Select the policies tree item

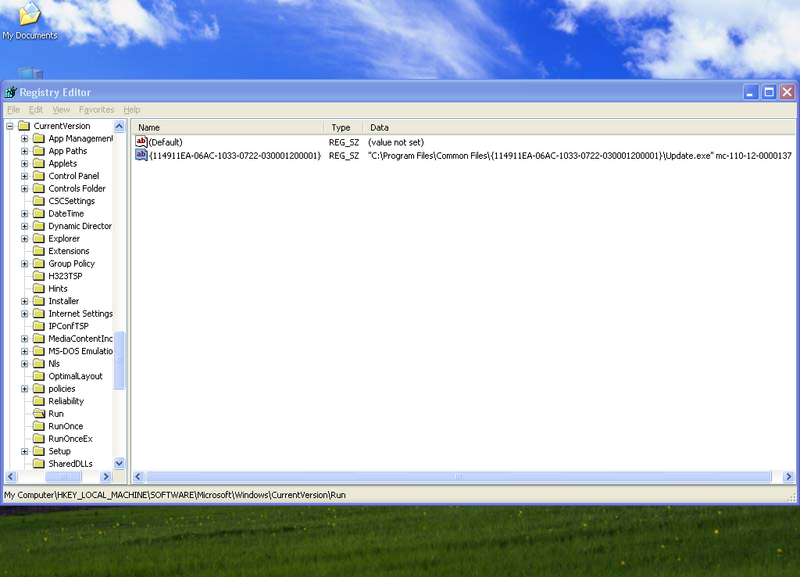click(x=62, y=389)
